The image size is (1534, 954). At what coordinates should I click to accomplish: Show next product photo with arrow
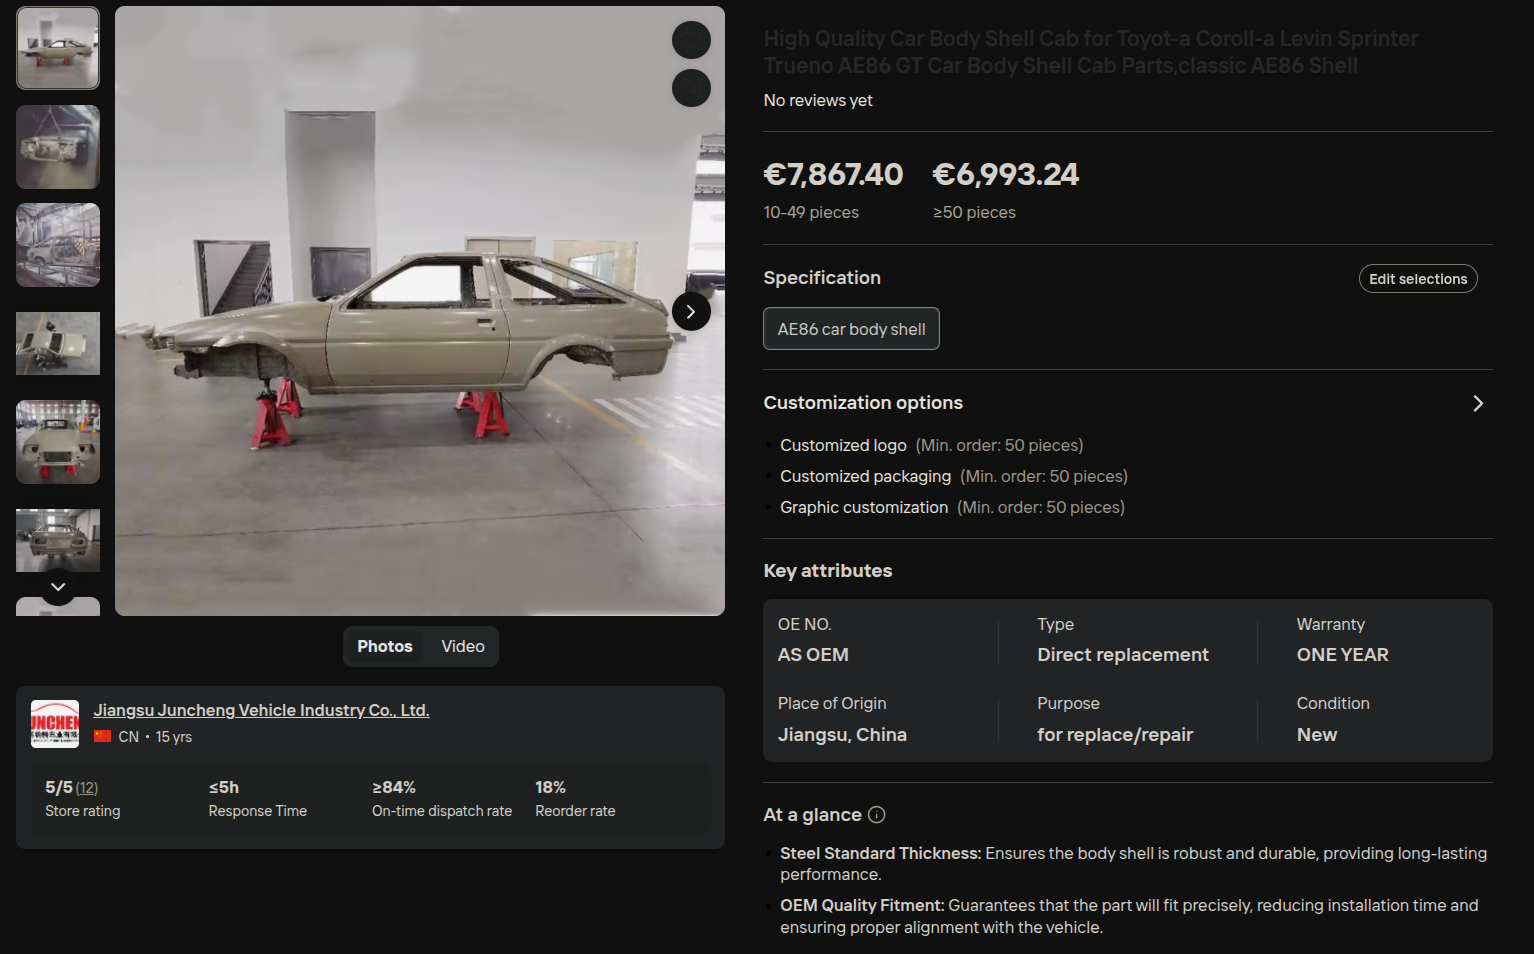coord(691,312)
